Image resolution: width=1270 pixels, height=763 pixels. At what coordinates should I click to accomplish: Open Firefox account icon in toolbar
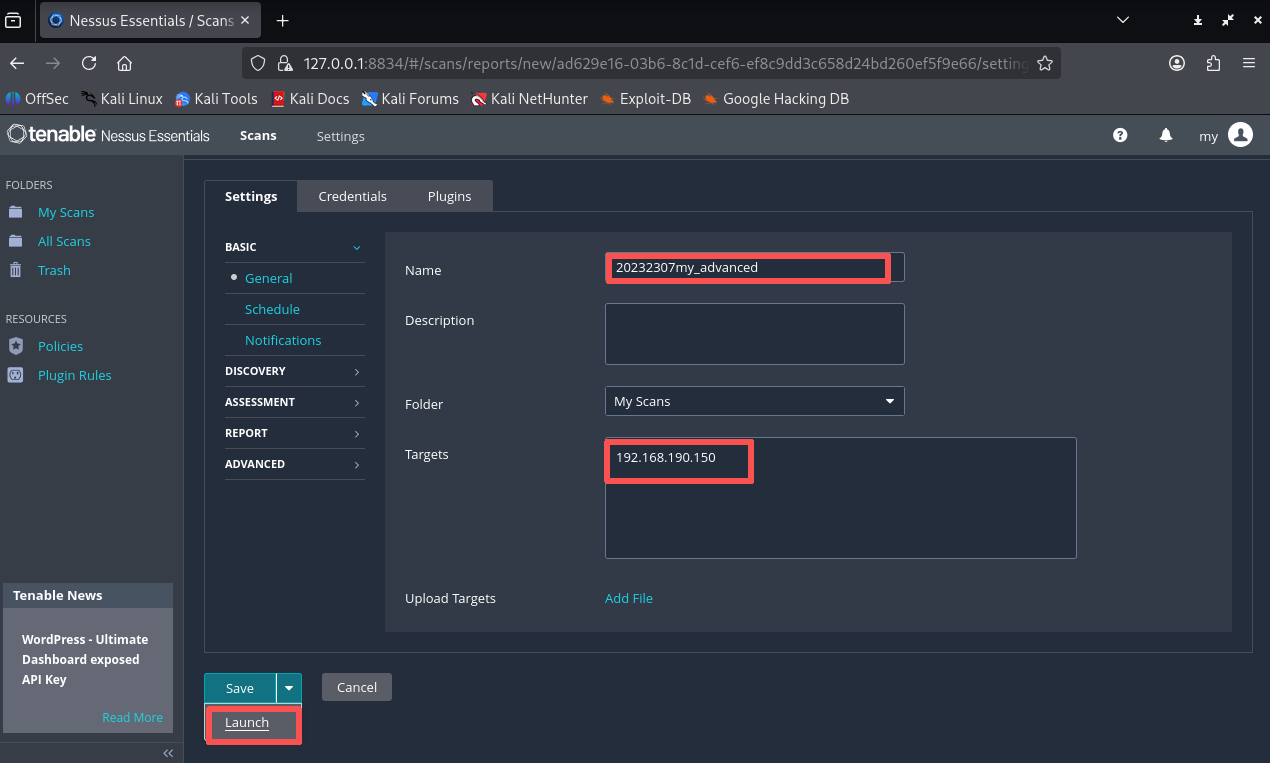[1177, 63]
